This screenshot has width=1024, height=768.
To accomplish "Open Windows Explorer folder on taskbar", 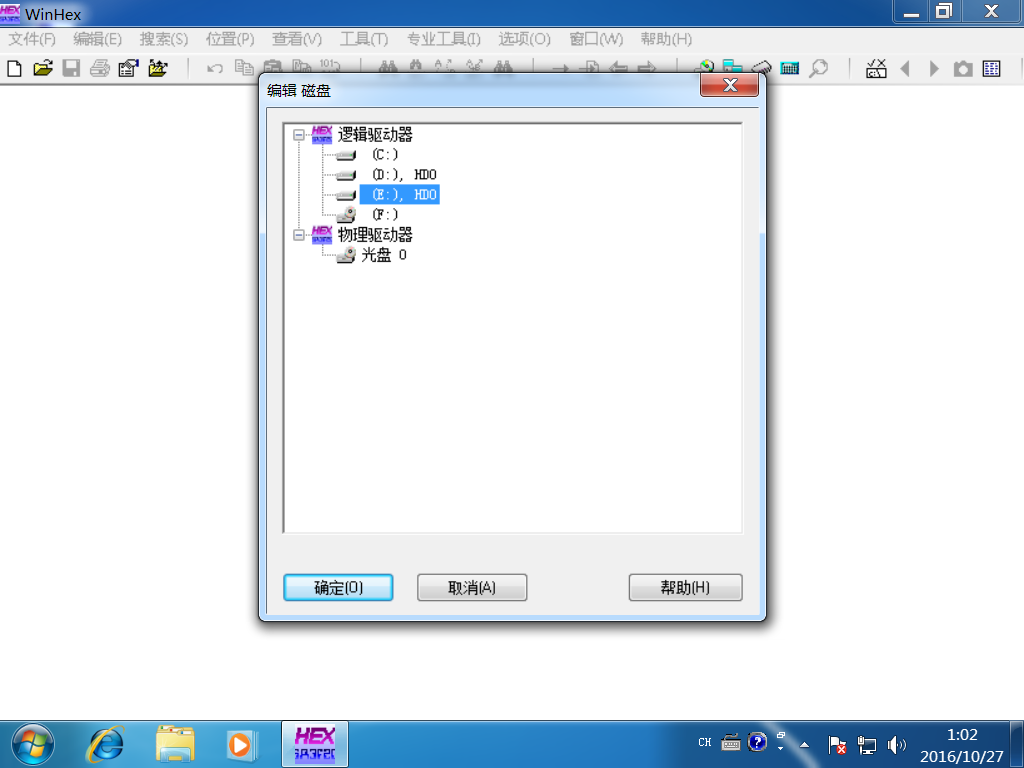I will tap(175, 744).
